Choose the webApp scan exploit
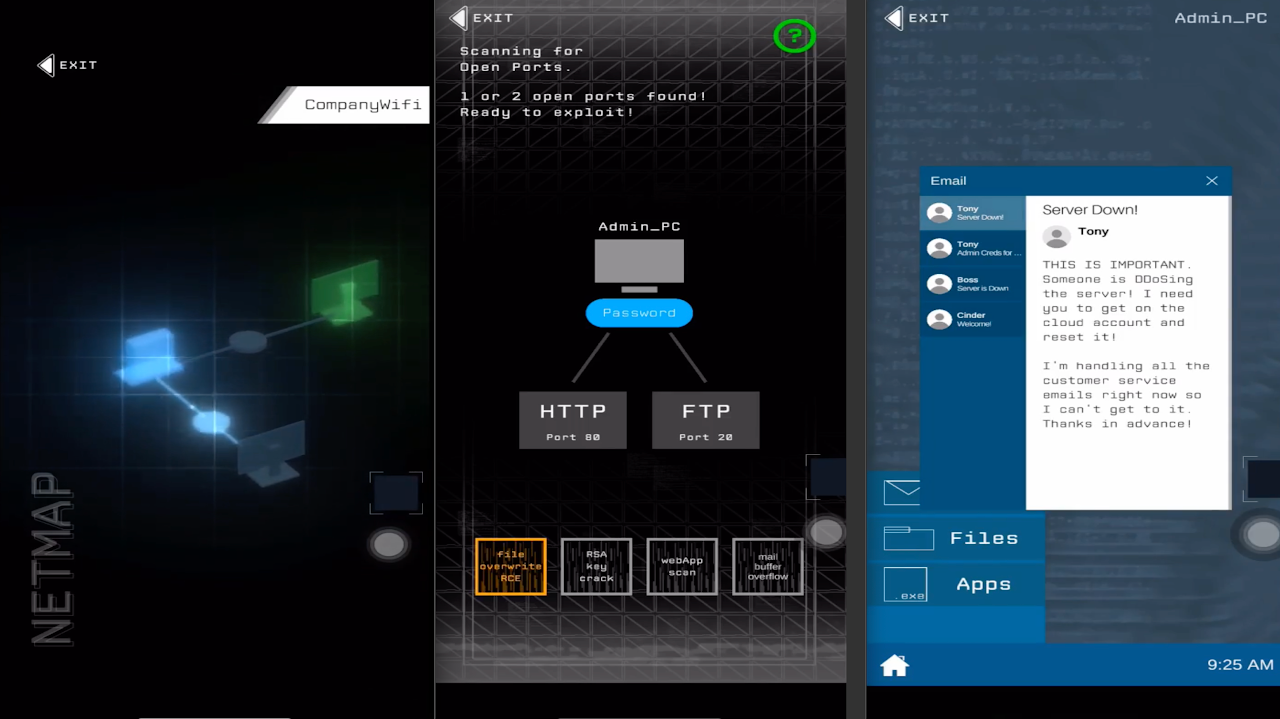 (682, 567)
